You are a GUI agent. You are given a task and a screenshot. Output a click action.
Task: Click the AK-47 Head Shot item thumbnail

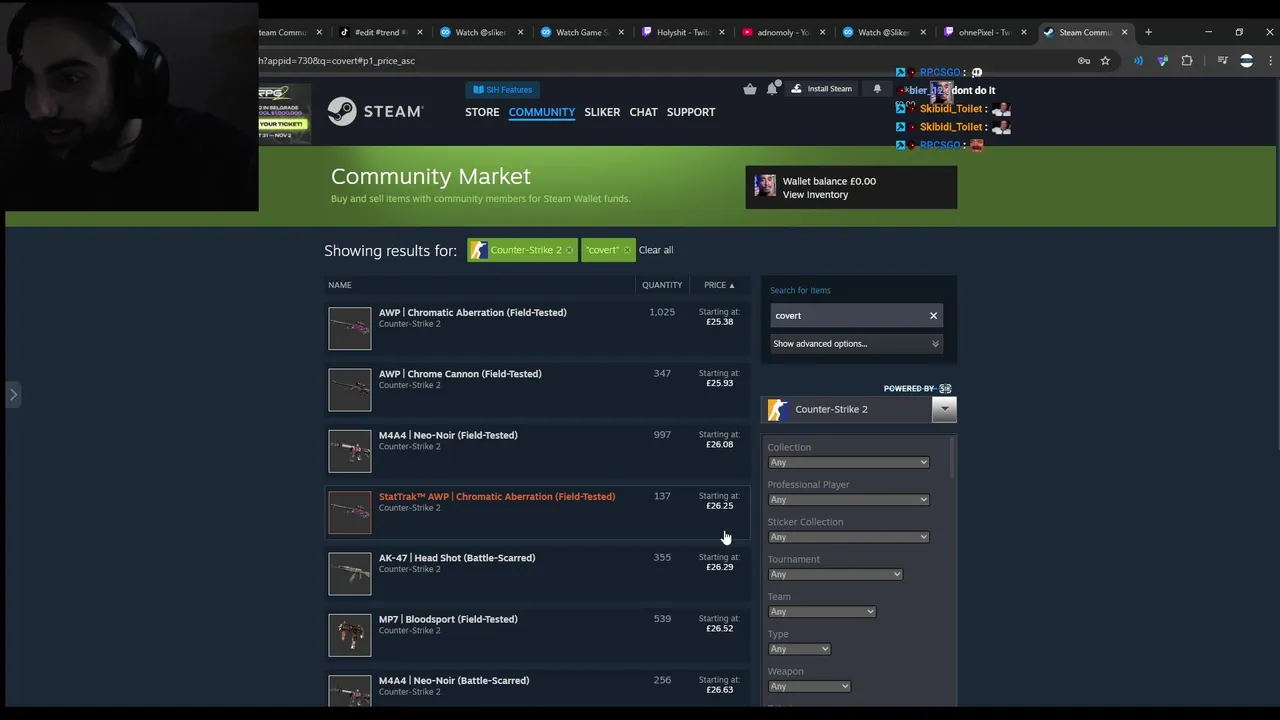click(x=350, y=574)
